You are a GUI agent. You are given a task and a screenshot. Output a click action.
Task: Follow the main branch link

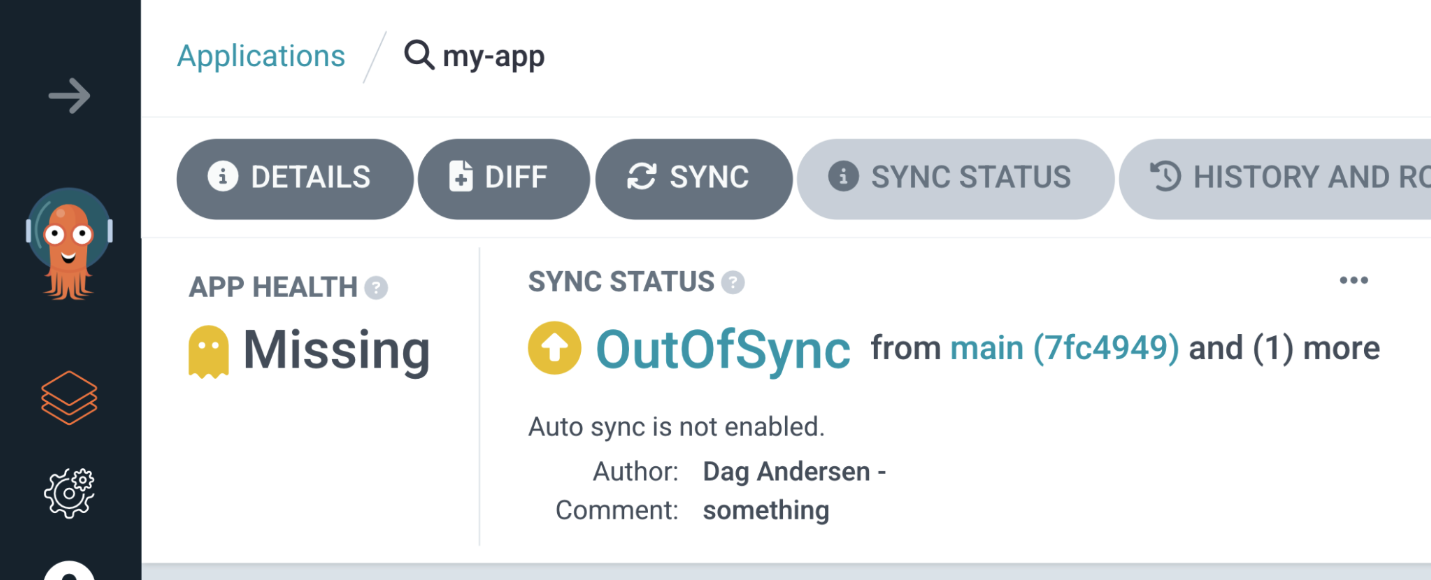tap(986, 348)
